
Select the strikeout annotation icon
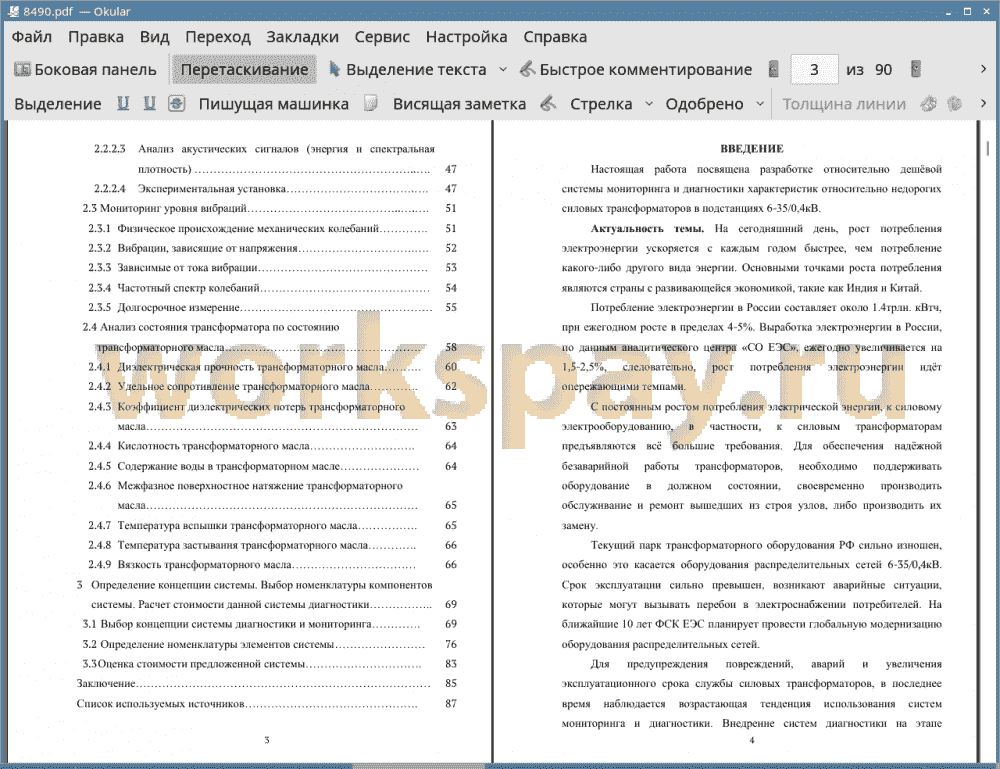[x=177, y=103]
